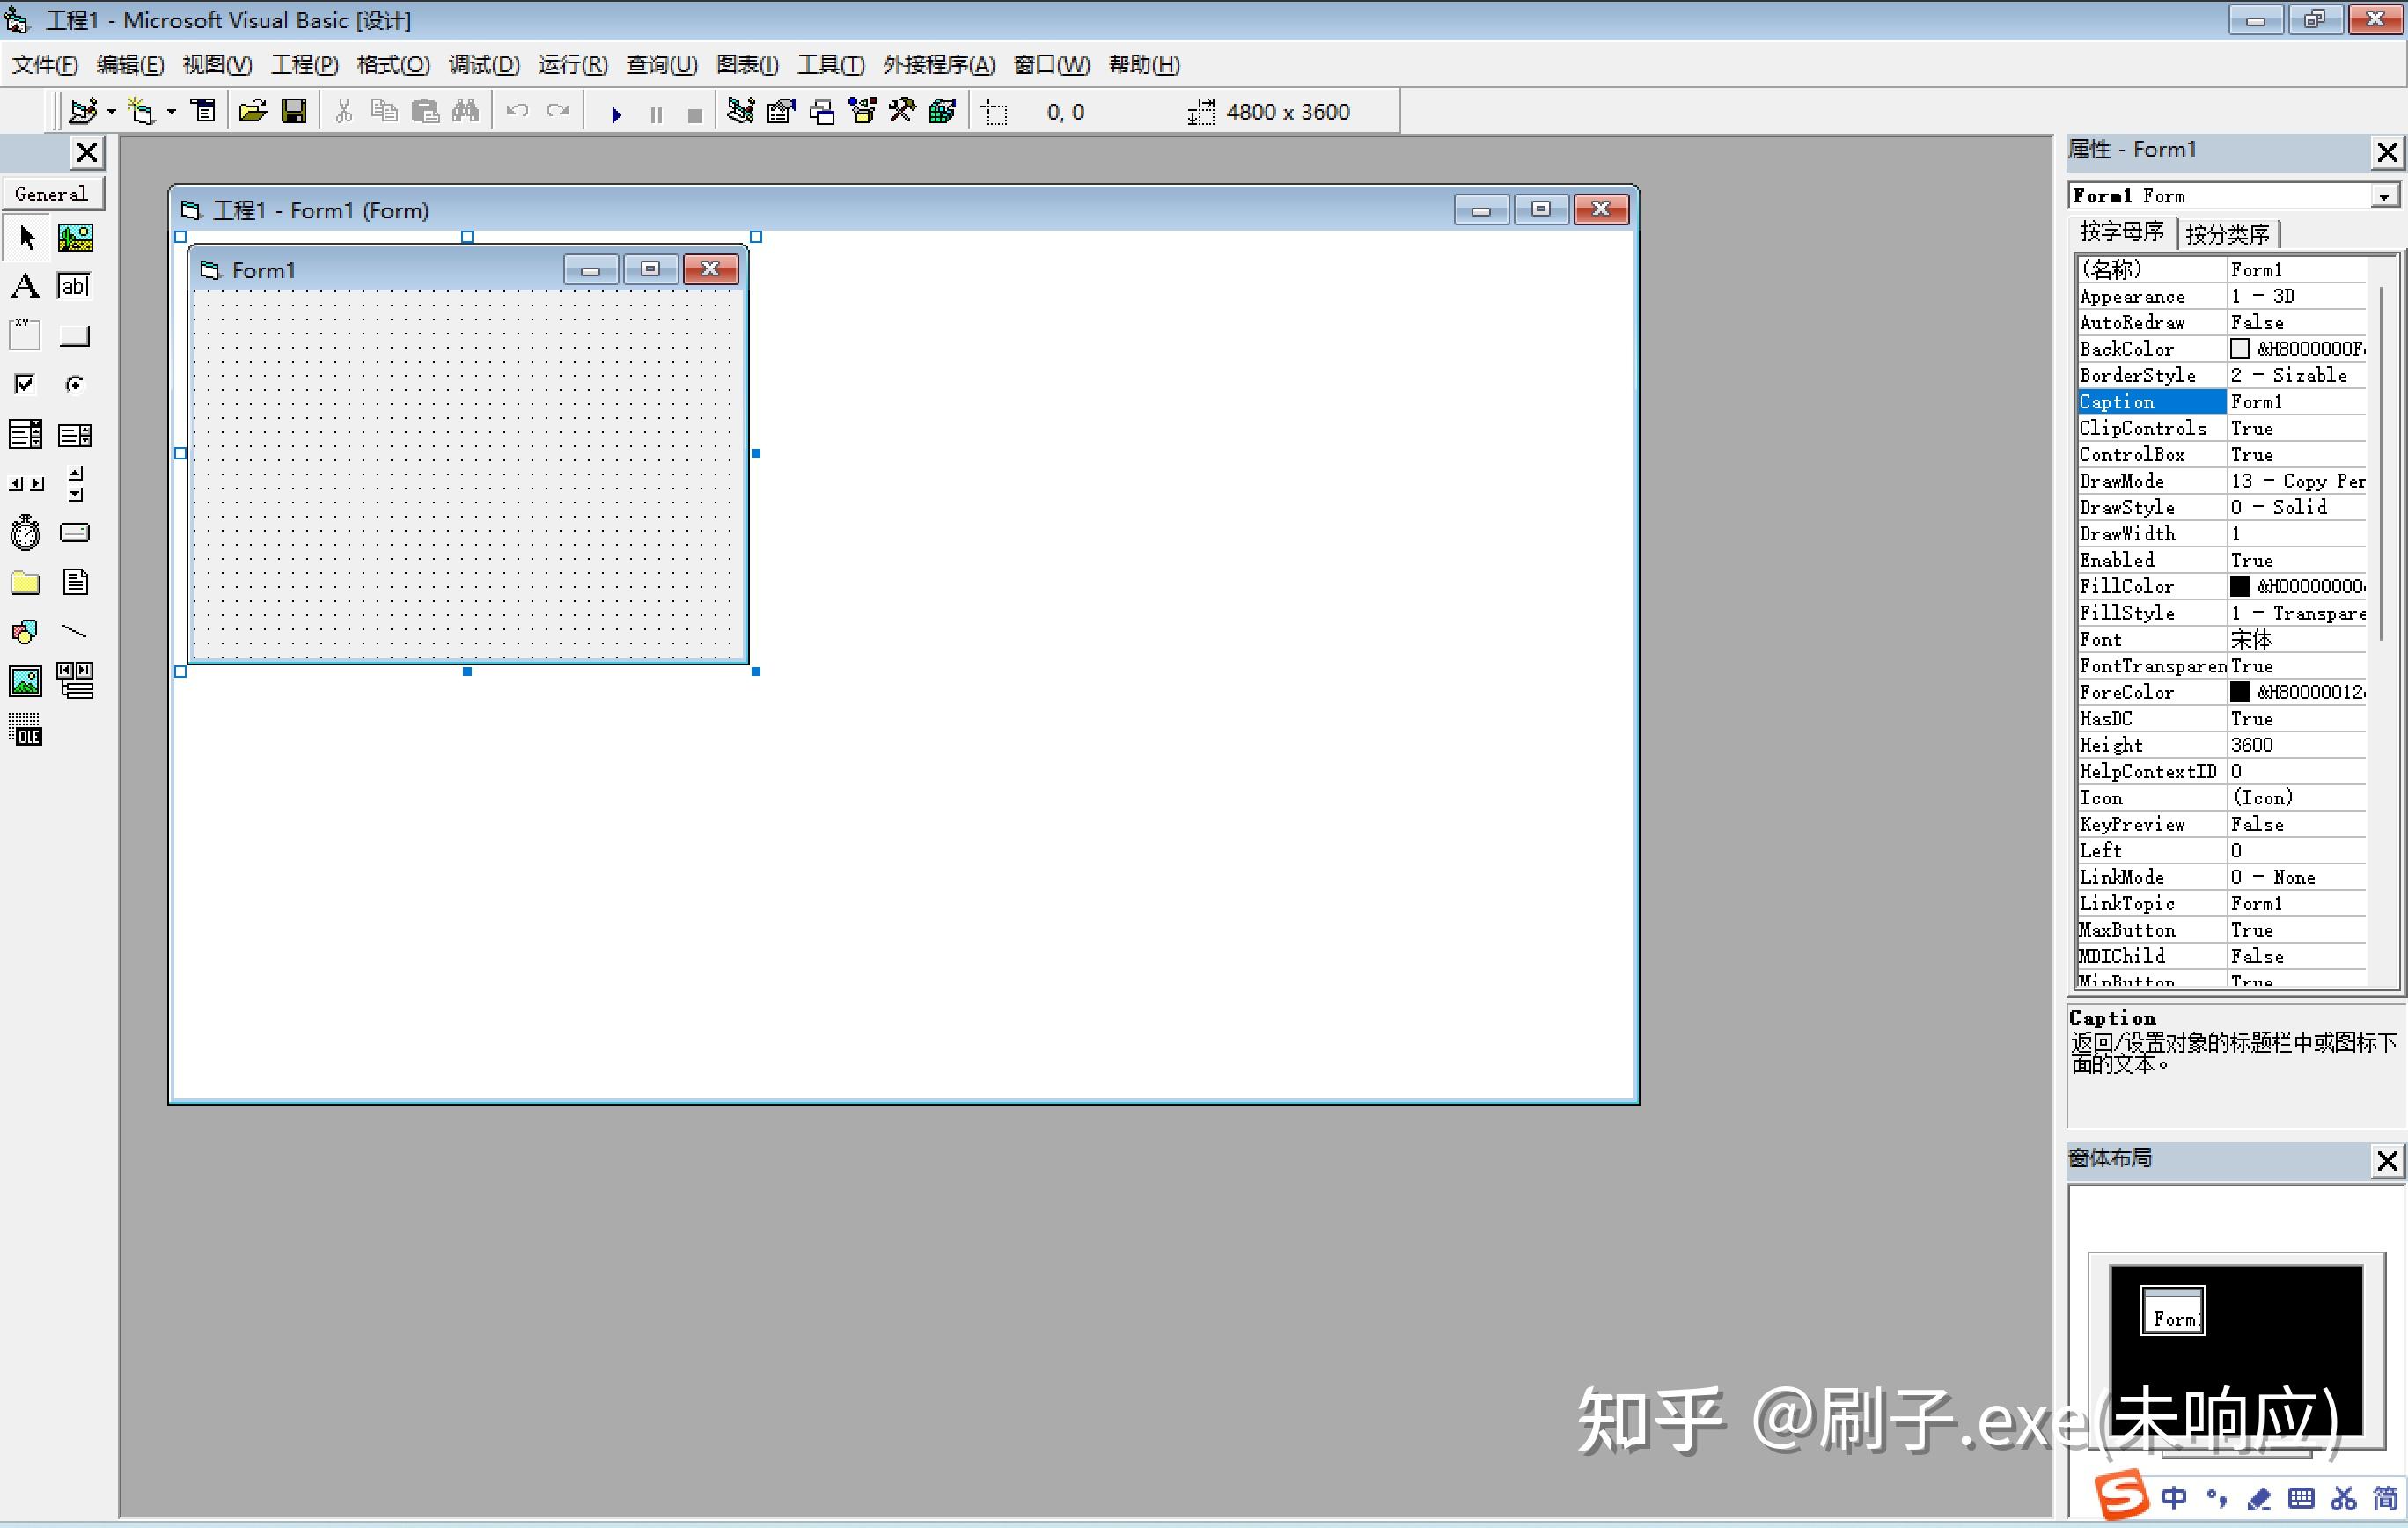Select the CheckBox control tool
This screenshot has height=1528, width=2408.
coord(25,383)
